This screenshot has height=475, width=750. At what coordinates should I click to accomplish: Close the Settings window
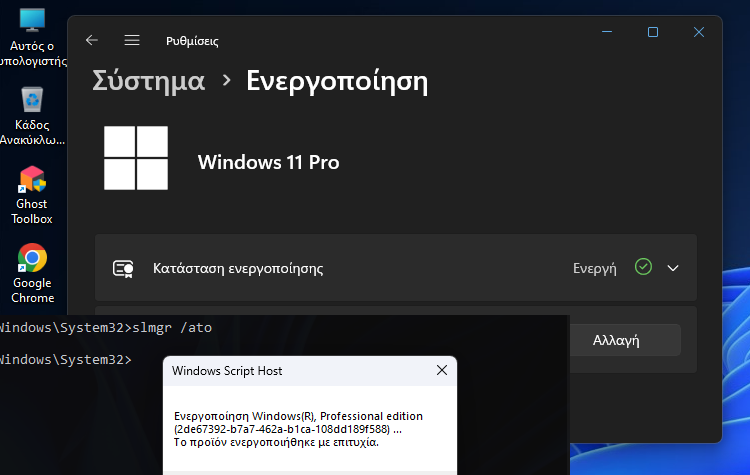699,32
